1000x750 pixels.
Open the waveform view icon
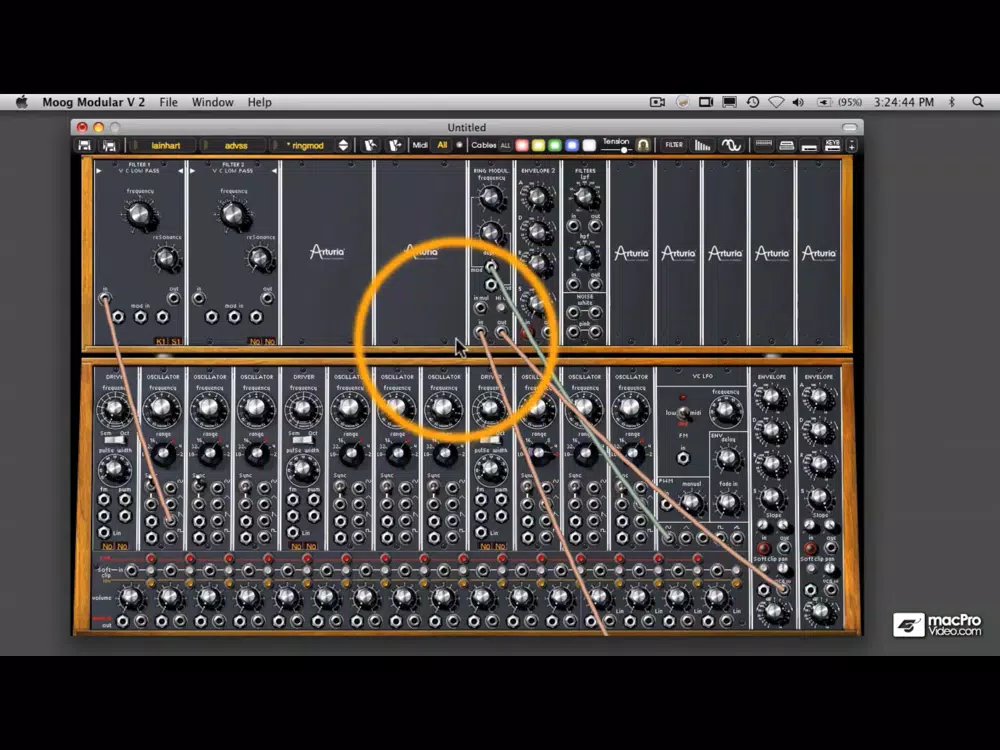[x=731, y=145]
